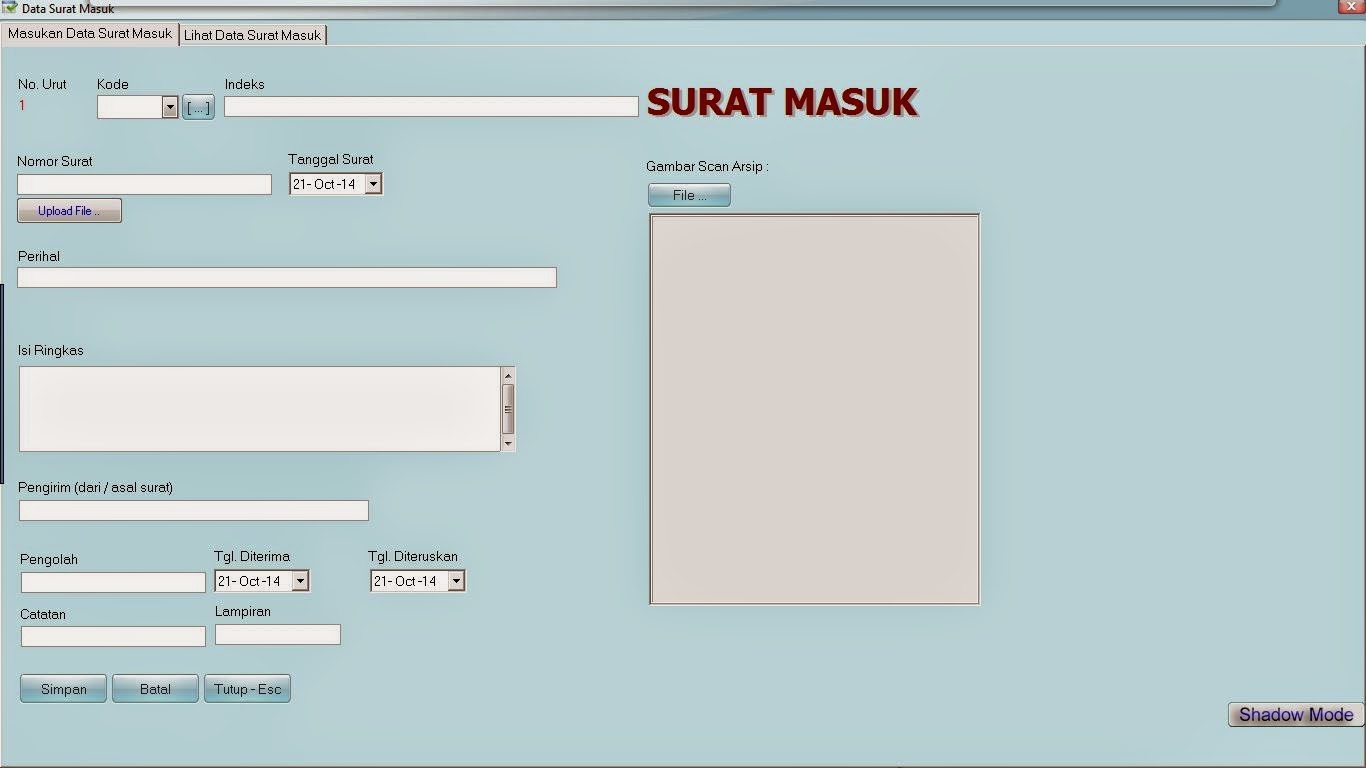The height and width of the screenshot is (768, 1366).
Task: Click the Catatan input field
Action: click(113, 636)
